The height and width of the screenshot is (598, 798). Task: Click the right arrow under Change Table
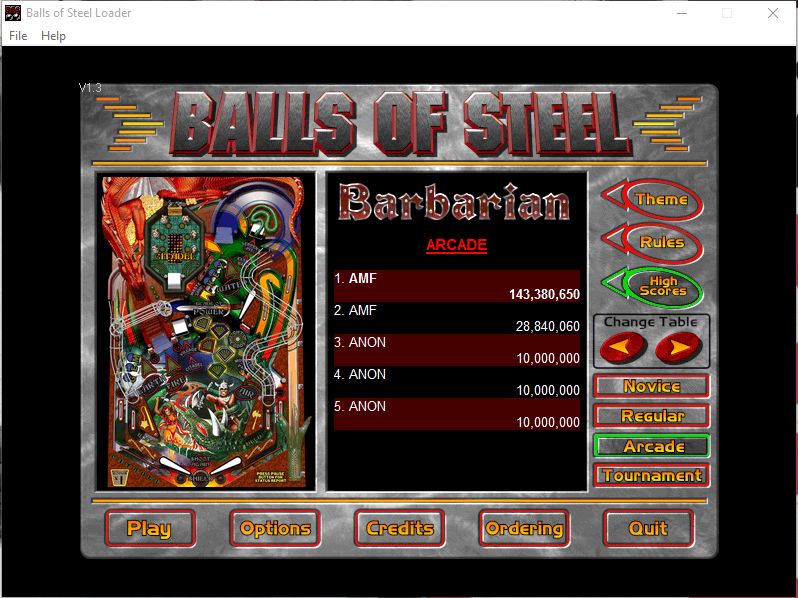[679, 348]
